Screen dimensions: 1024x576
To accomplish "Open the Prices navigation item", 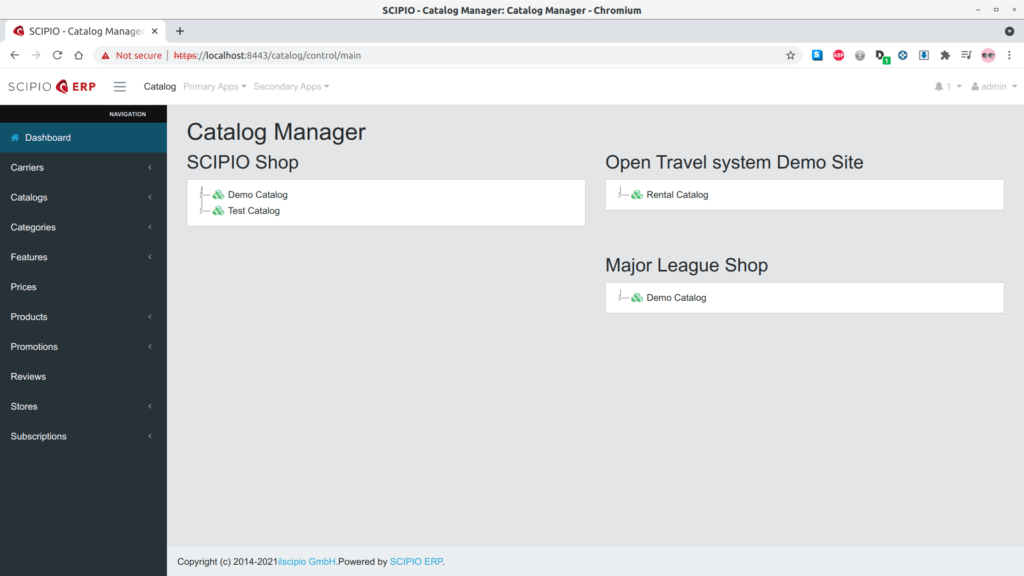I will pos(84,287).
